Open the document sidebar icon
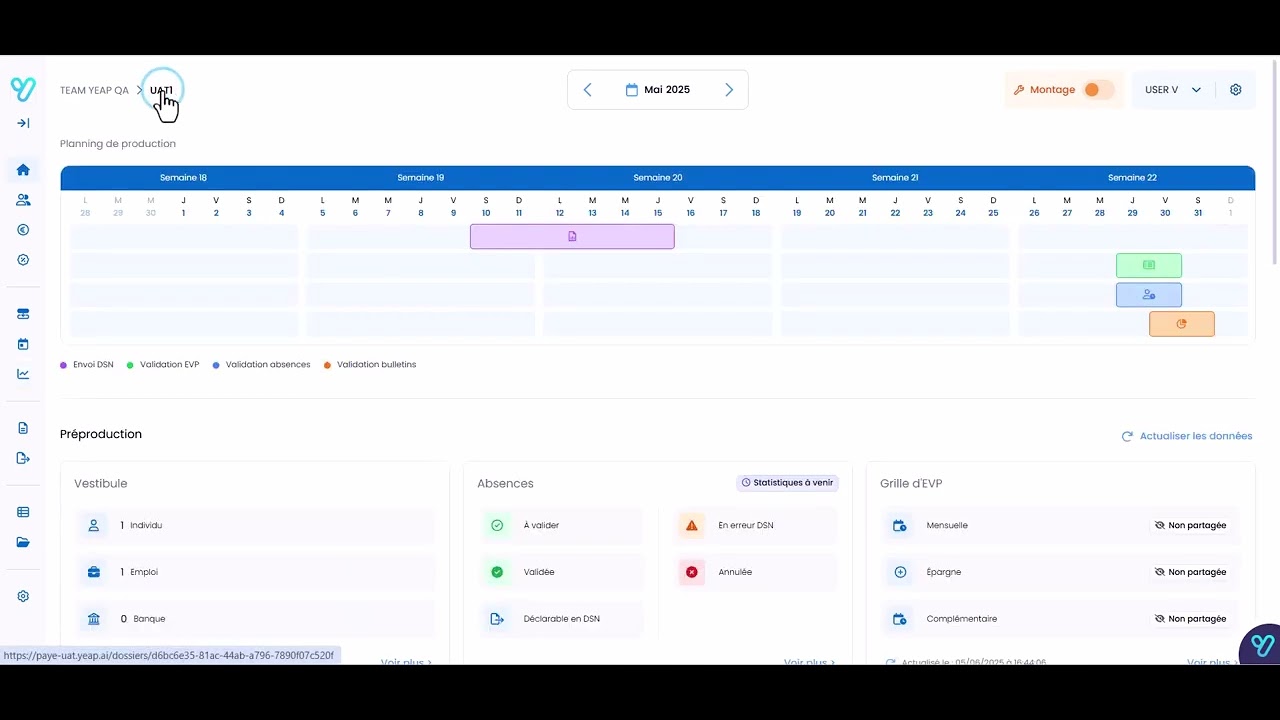 click(23, 428)
